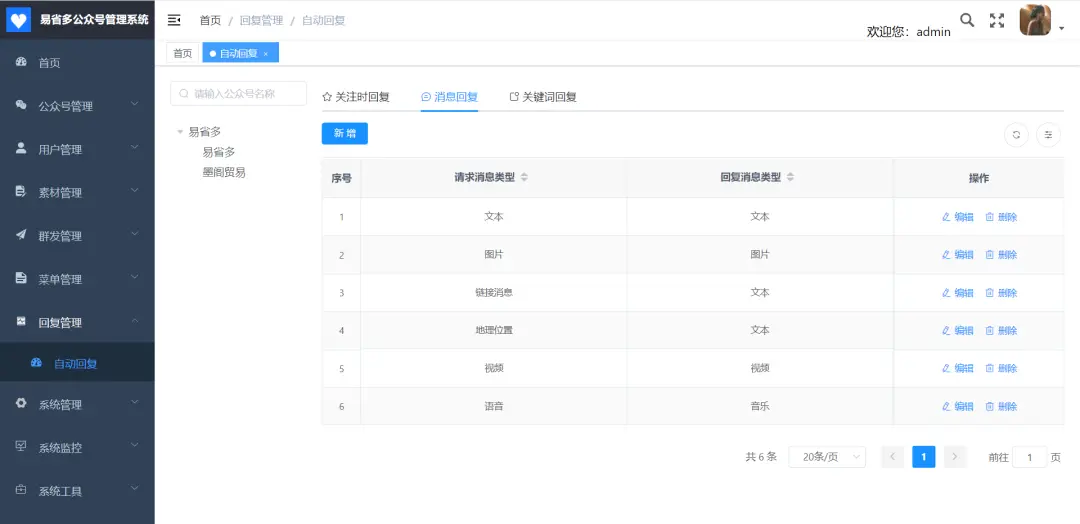Image resolution: width=1080 pixels, height=524 pixels.
Task: Go to 首页 in breadcrumb
Action: coord(210,21)
